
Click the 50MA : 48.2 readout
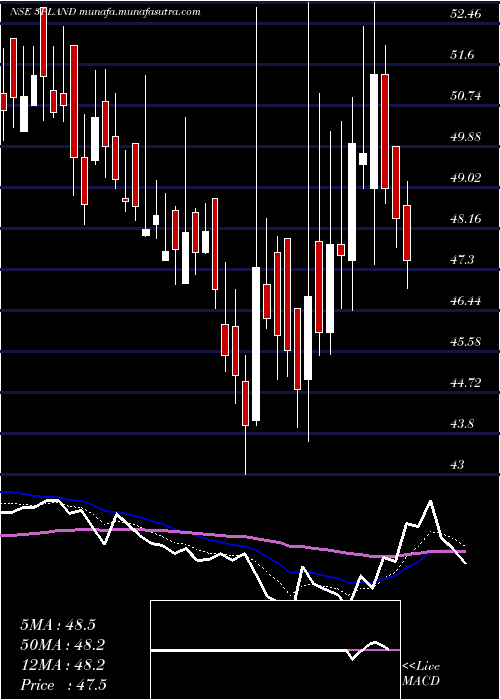coord(62,645)
